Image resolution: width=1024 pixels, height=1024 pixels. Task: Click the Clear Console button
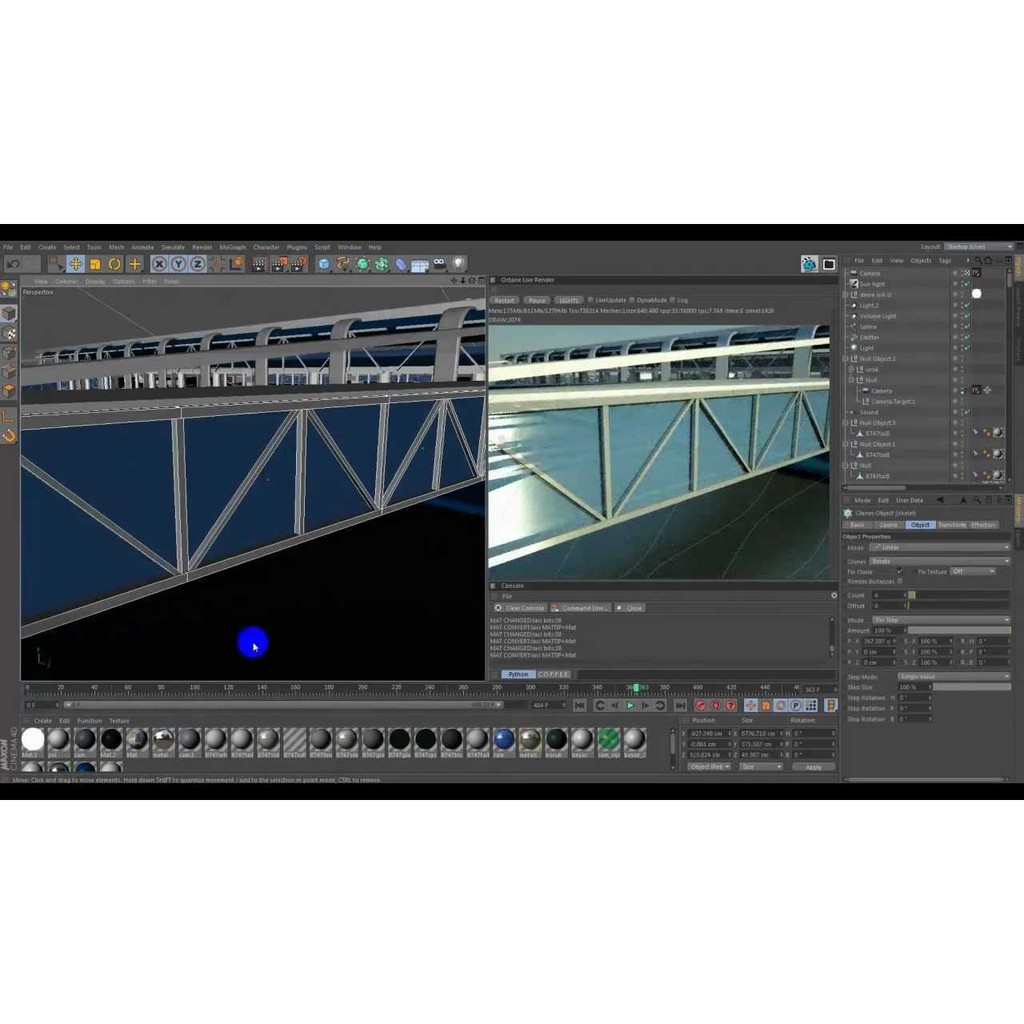(x=520, y=608)
